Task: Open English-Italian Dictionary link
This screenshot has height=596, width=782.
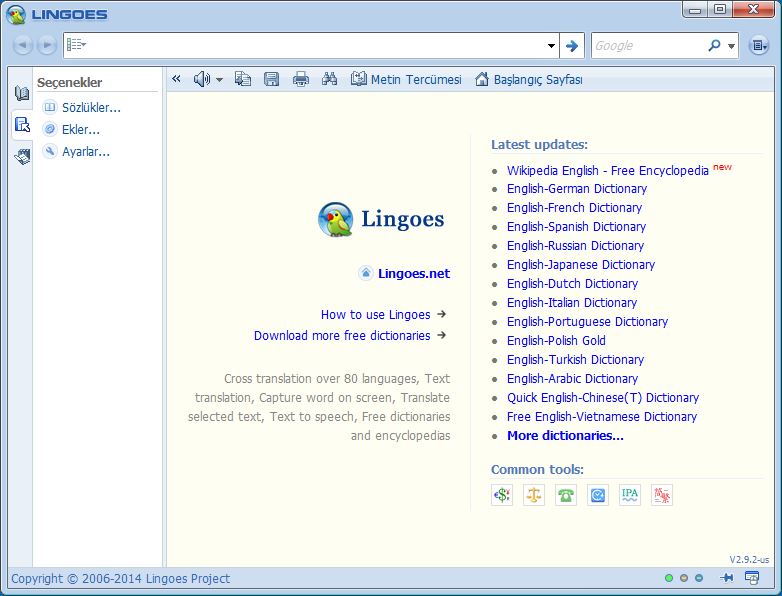Action: click(572, 302)
